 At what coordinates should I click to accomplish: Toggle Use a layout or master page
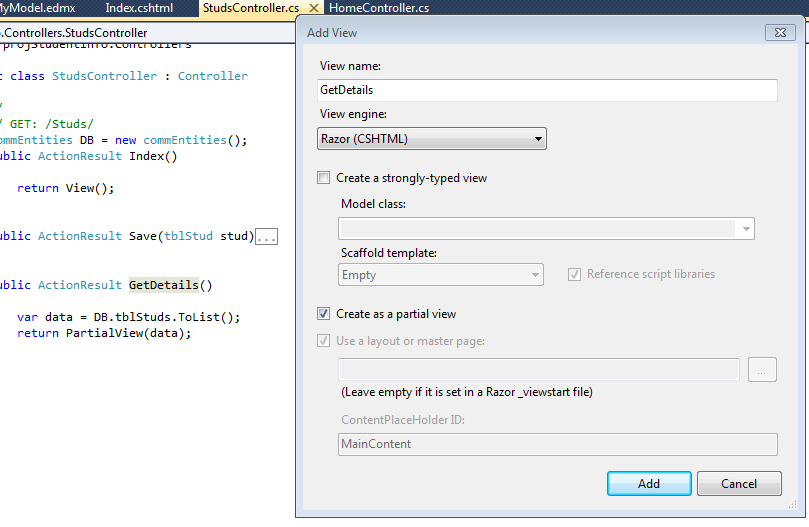(x=323, y=341)
